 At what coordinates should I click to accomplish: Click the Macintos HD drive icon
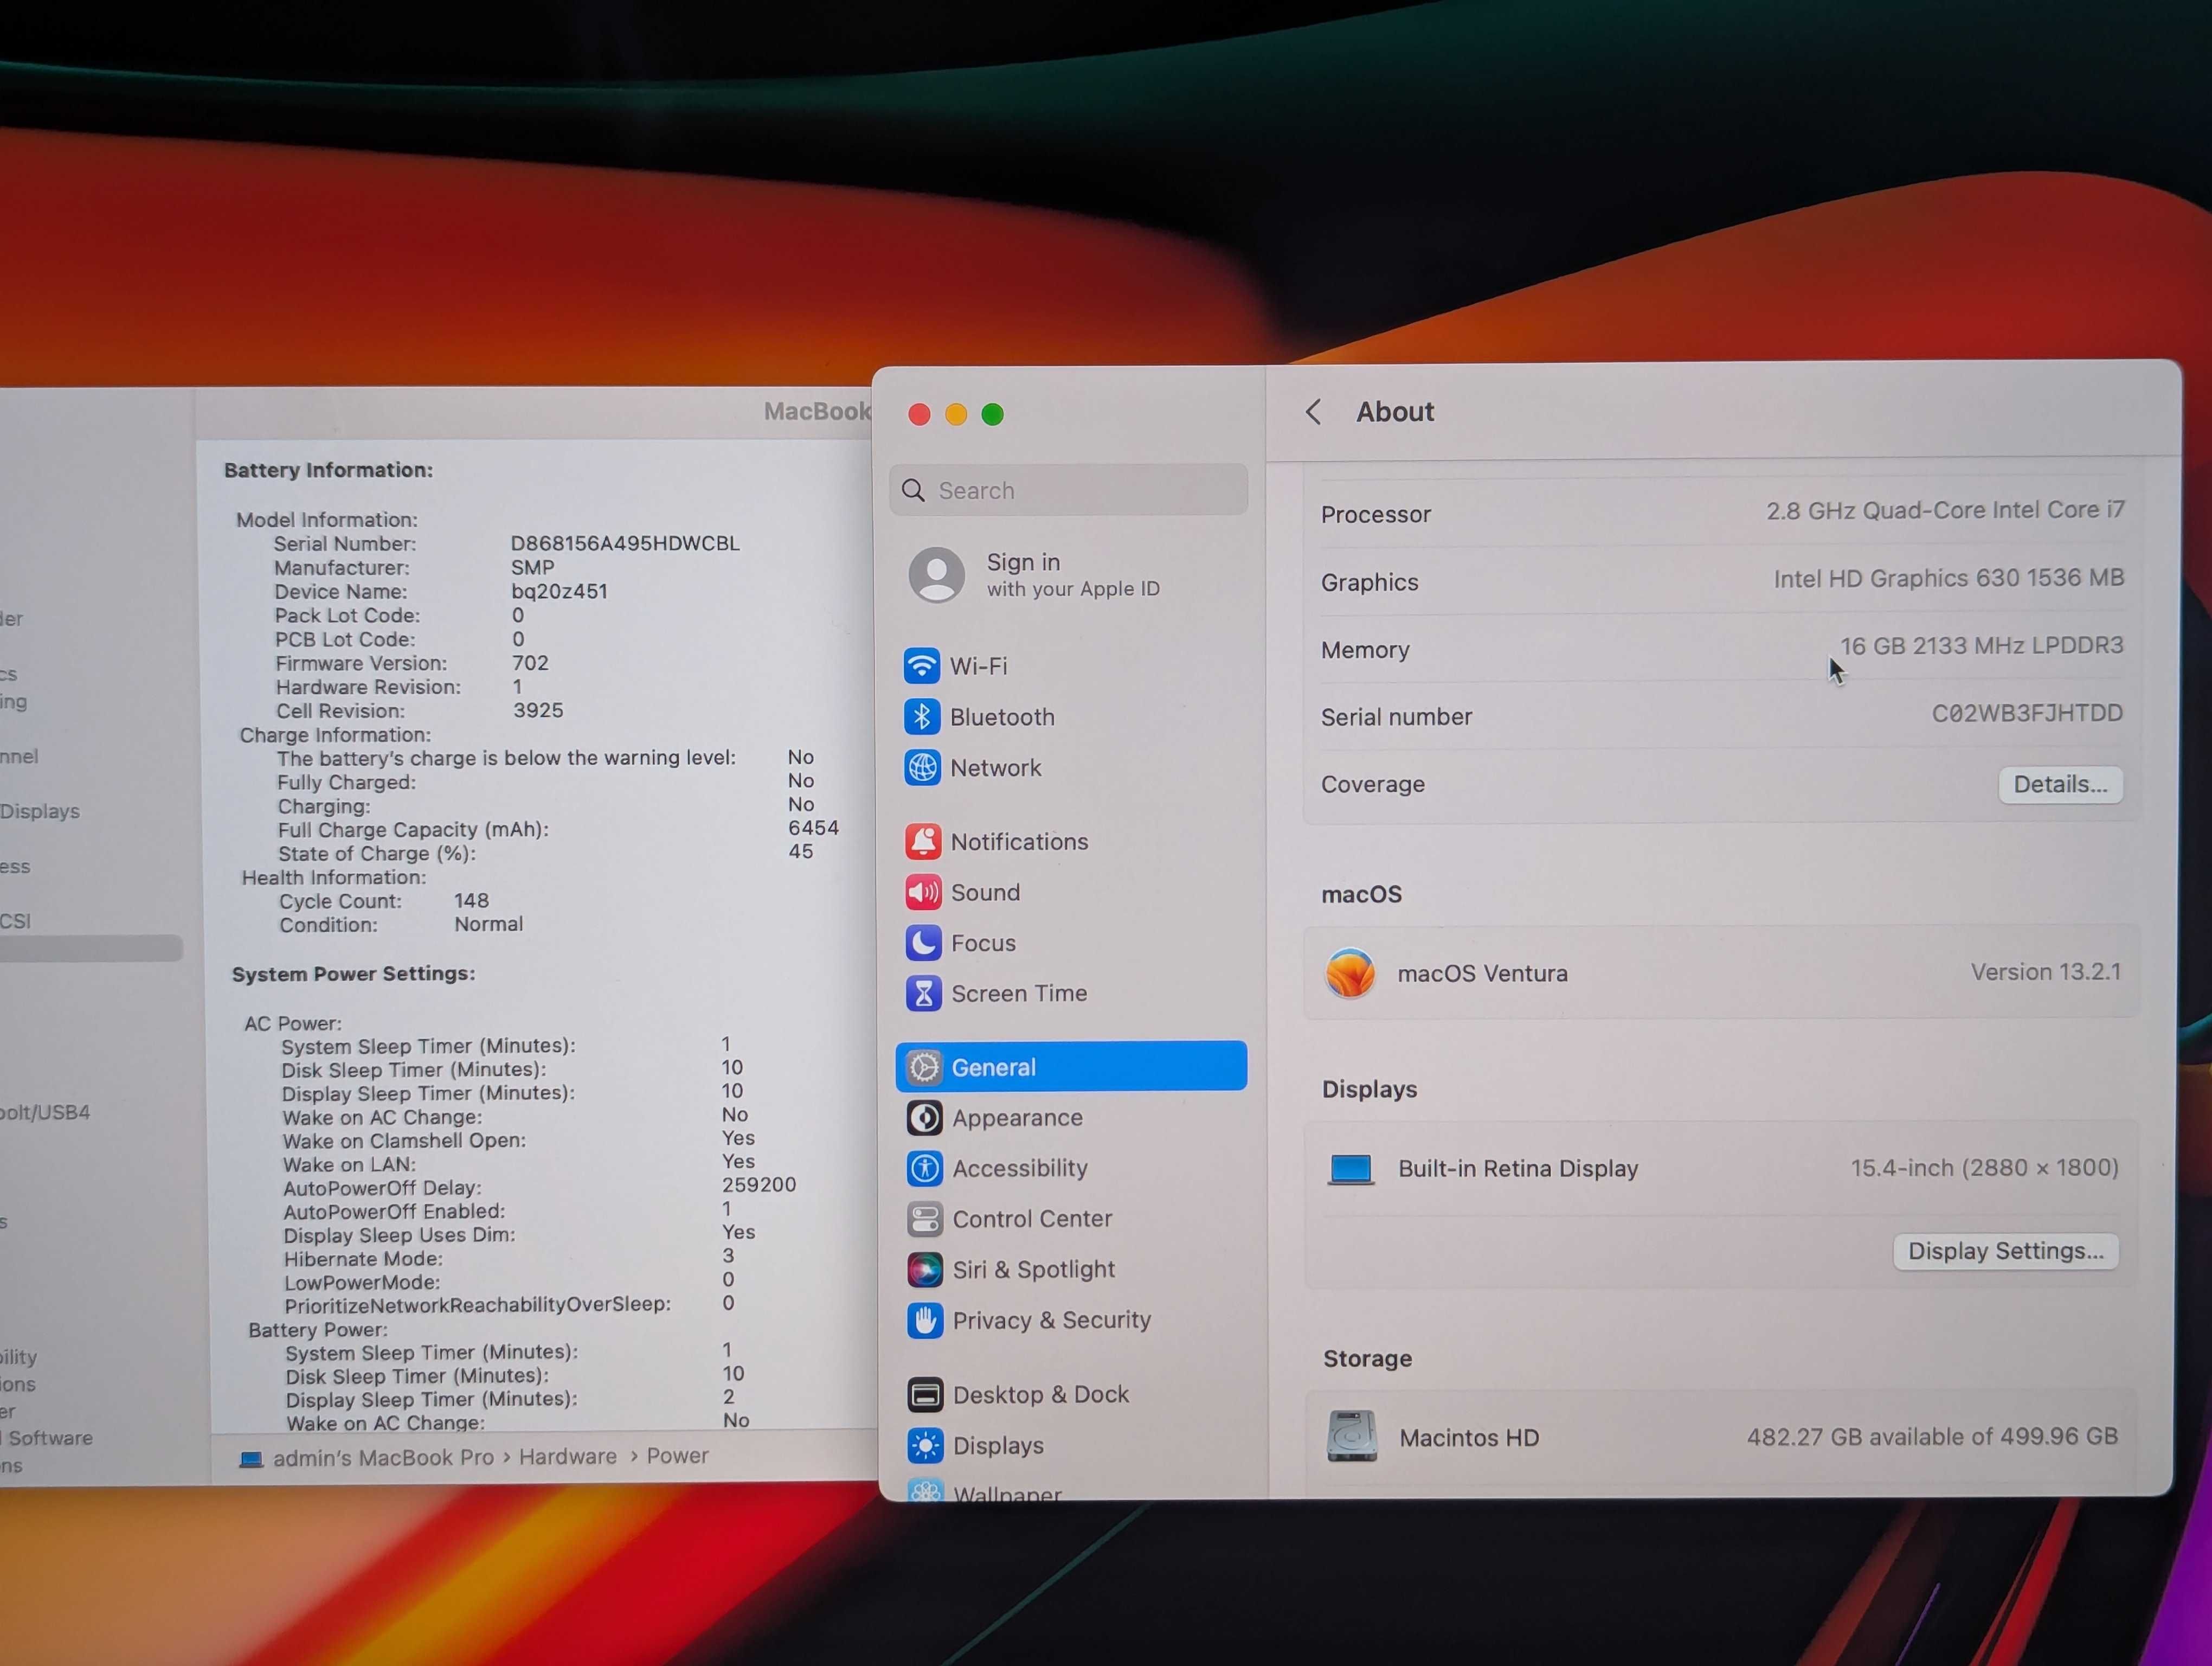[x=1352, y=1436]
